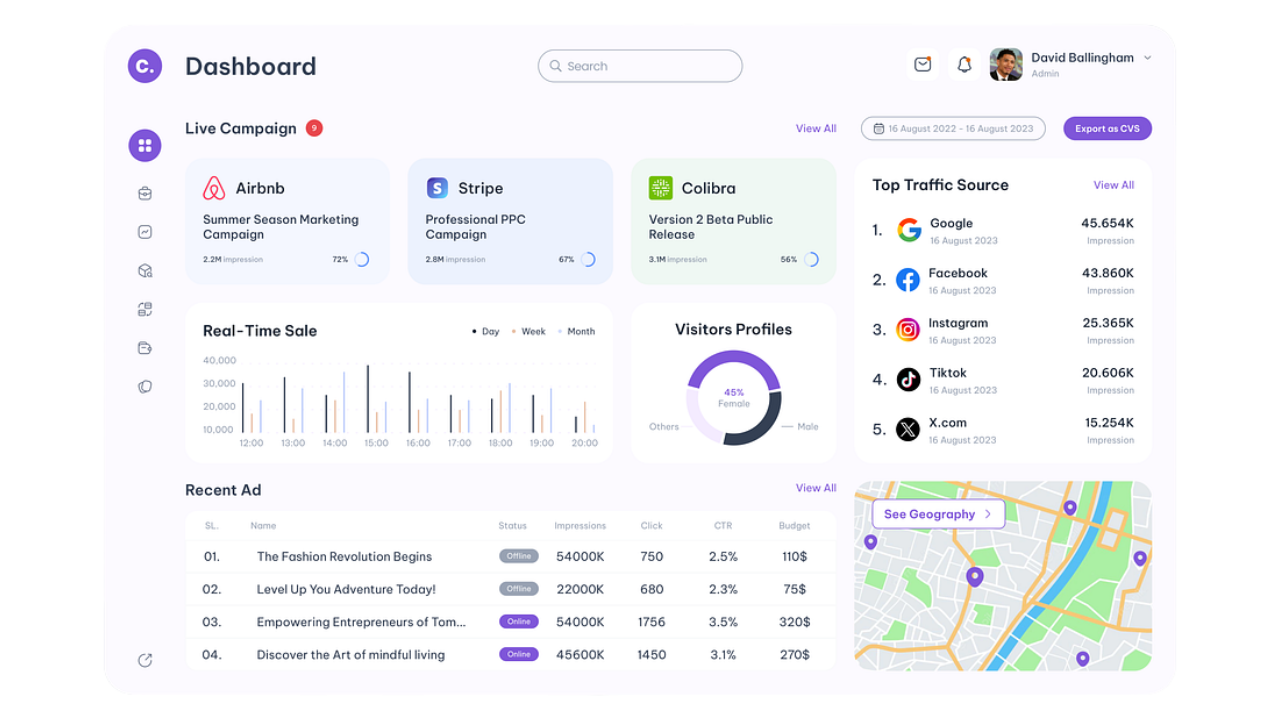
Task: Expand the See Geography chevron
Action: (x=988, y=514)
